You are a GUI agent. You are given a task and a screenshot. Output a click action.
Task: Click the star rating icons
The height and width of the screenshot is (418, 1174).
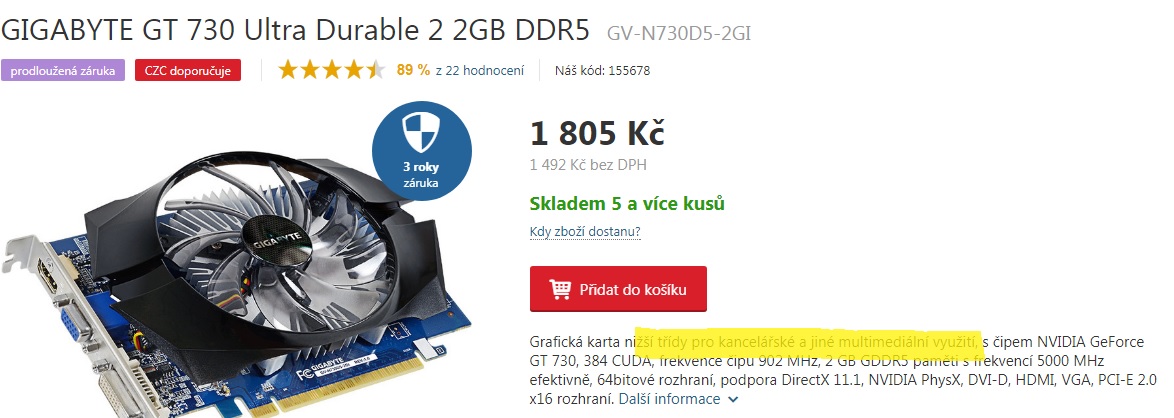332,70
